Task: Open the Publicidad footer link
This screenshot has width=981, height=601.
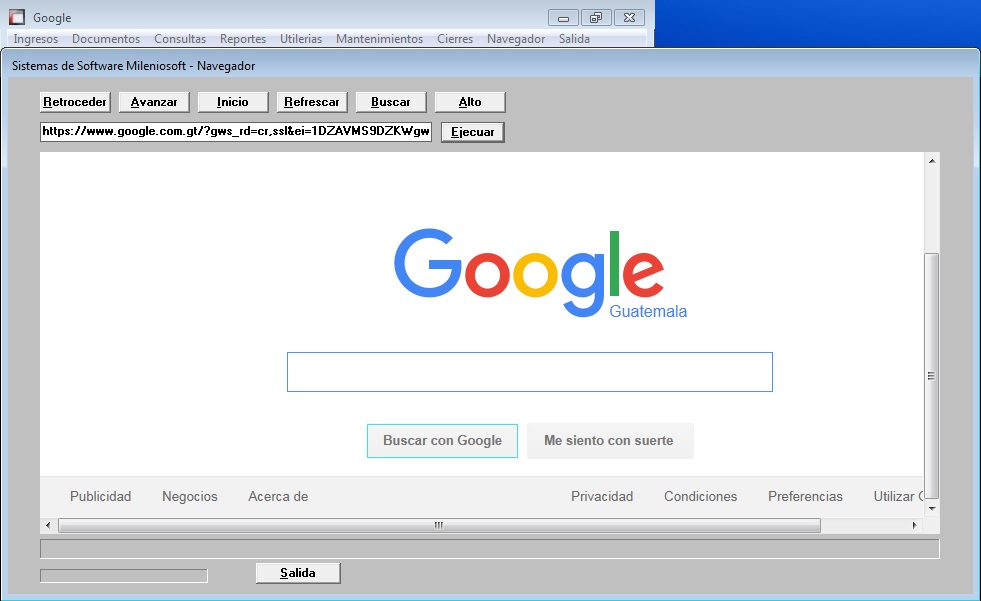Action: coord(101,497)
